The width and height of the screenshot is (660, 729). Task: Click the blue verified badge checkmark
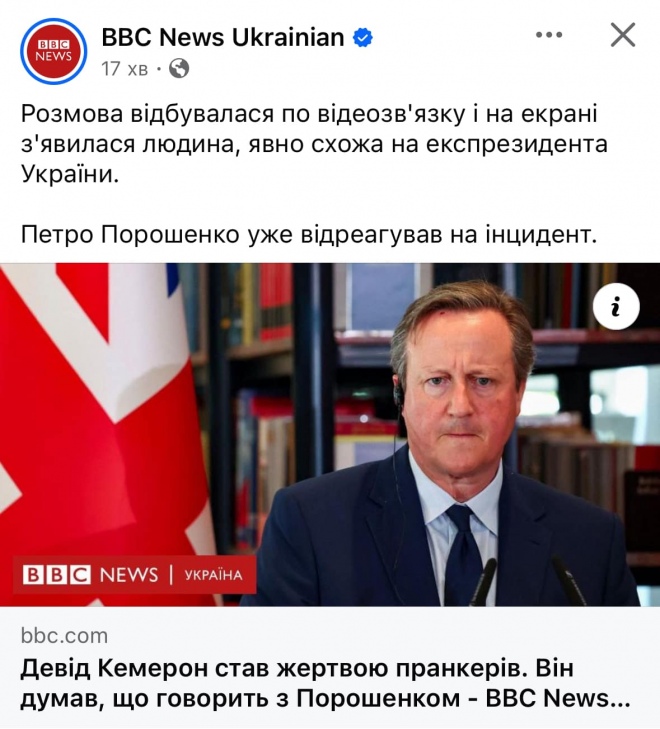[363, 38]
